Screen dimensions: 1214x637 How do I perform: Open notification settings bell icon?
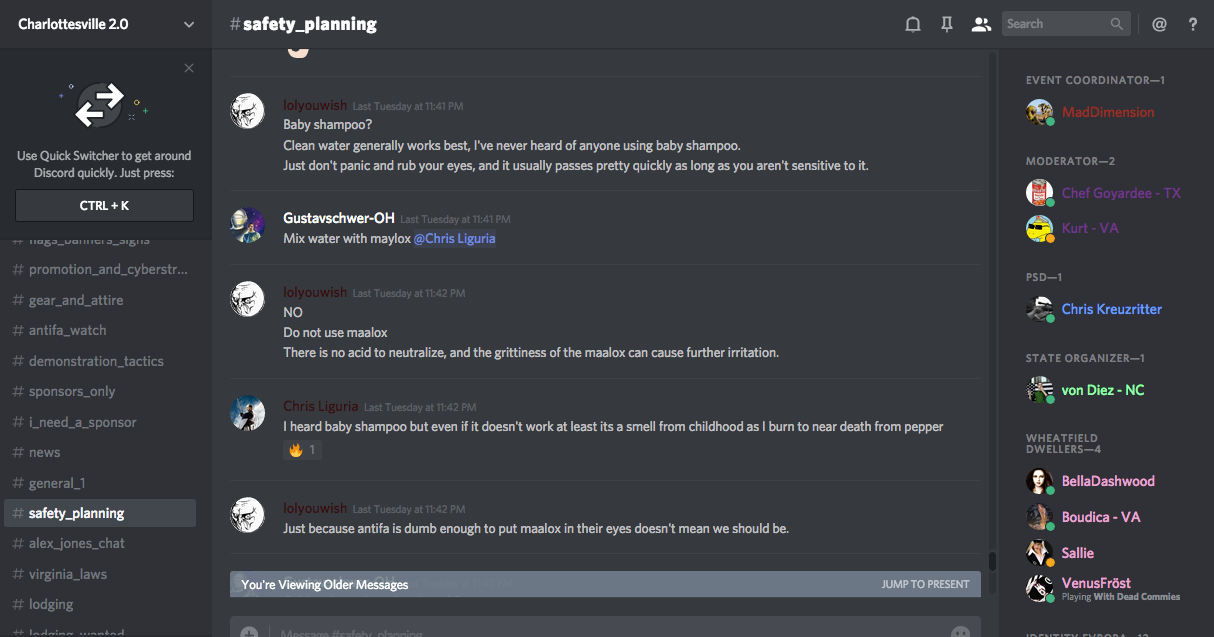coord(912,24)
